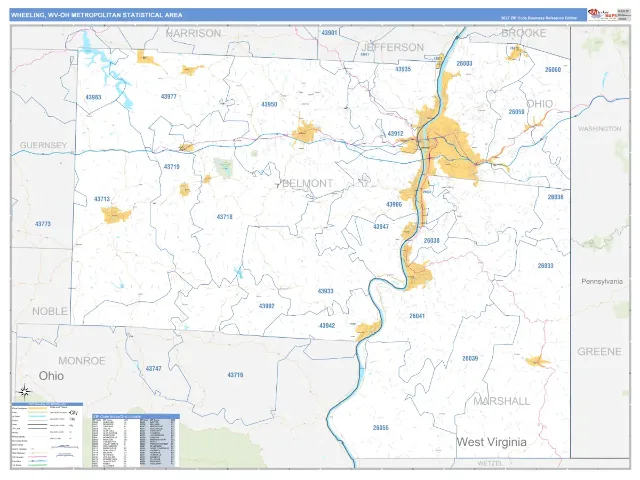Screen dimensions: 640x480
Task: Click ZIP code label 43950
Action: (269, 104)
